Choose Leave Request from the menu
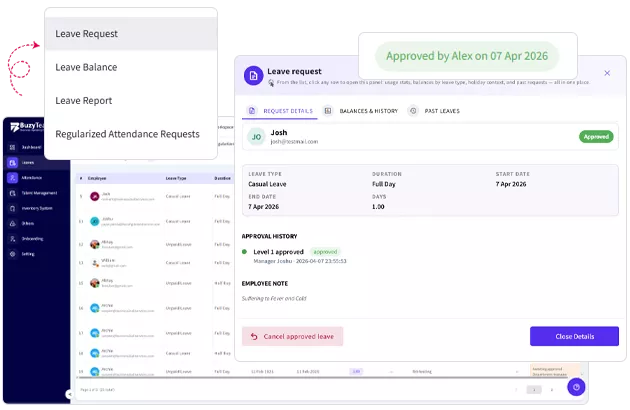Viewport: 630px width, 410px height. 131,34
